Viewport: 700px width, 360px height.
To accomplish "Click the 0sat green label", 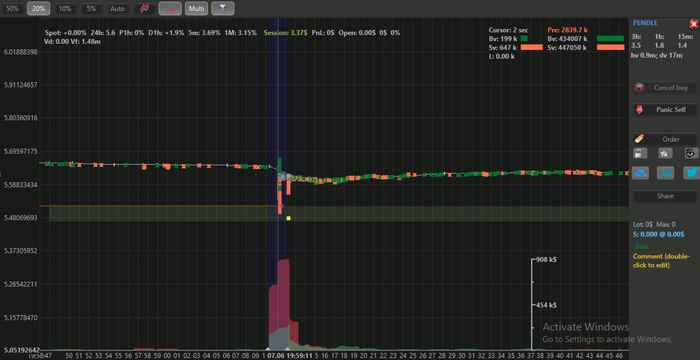I will (x=642, y=247).
